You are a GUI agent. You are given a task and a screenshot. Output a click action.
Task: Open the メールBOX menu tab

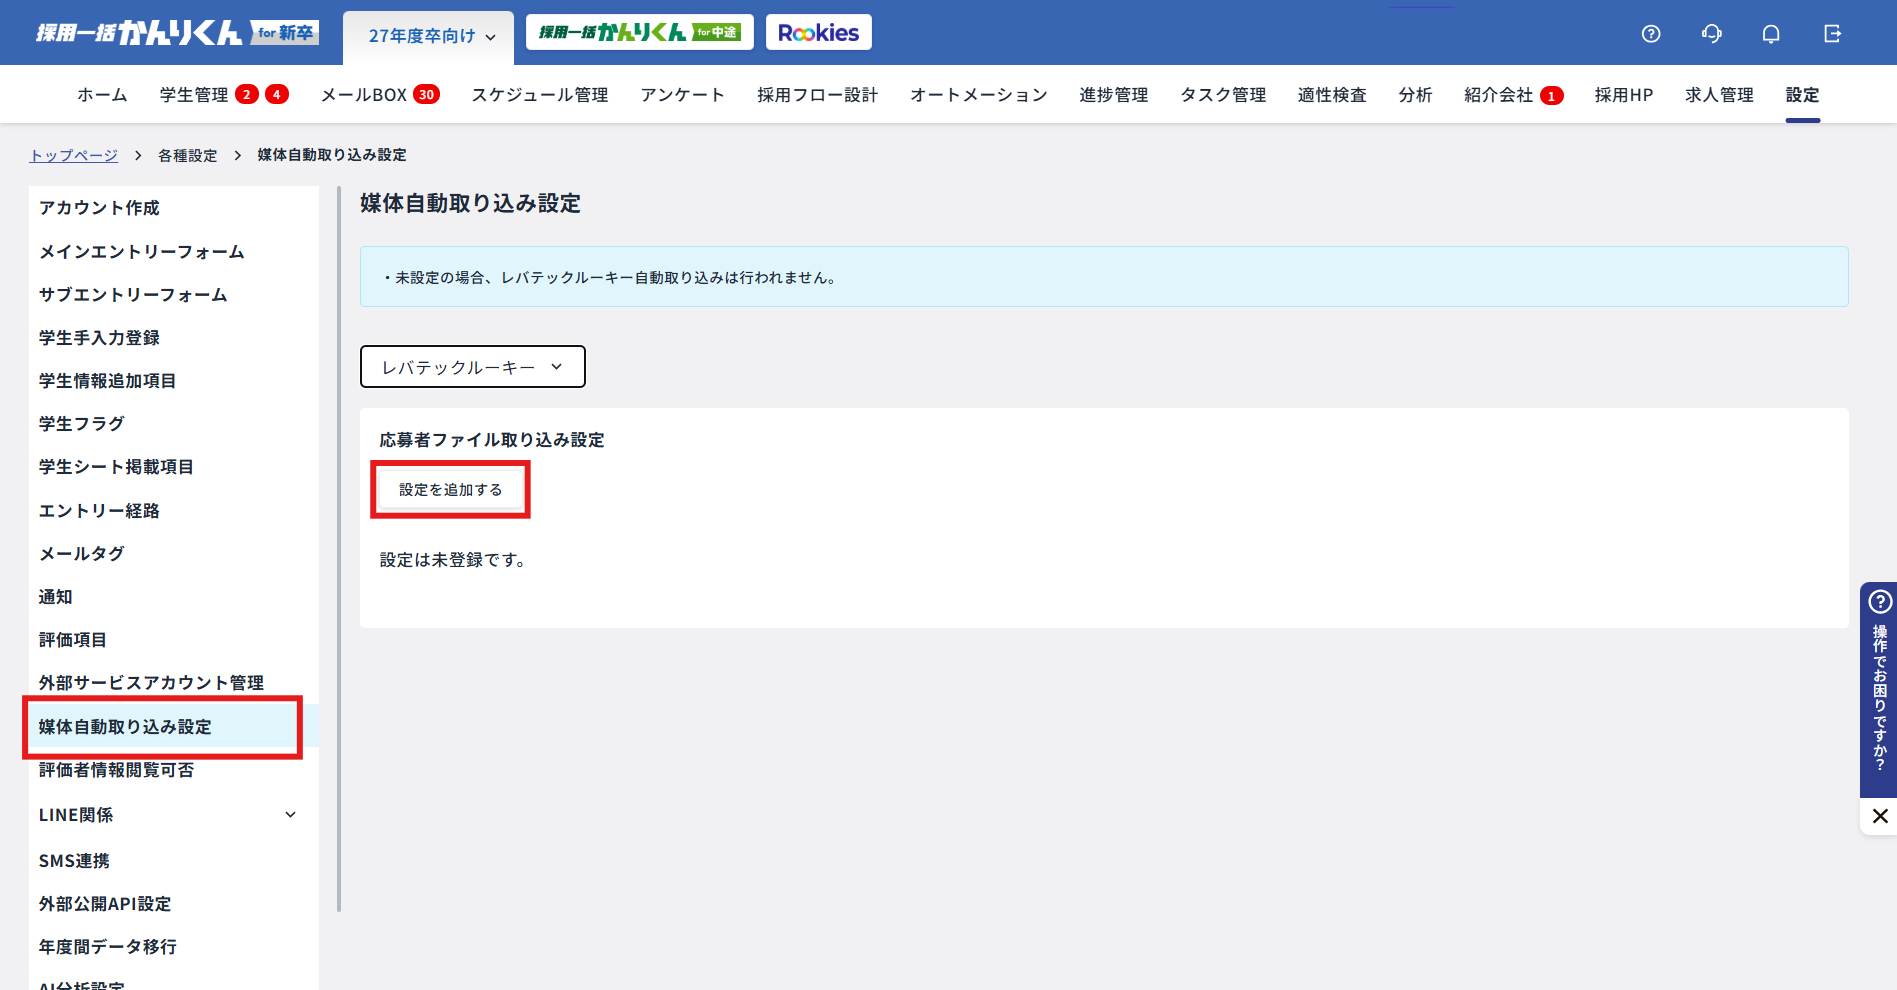pos(364,95)
